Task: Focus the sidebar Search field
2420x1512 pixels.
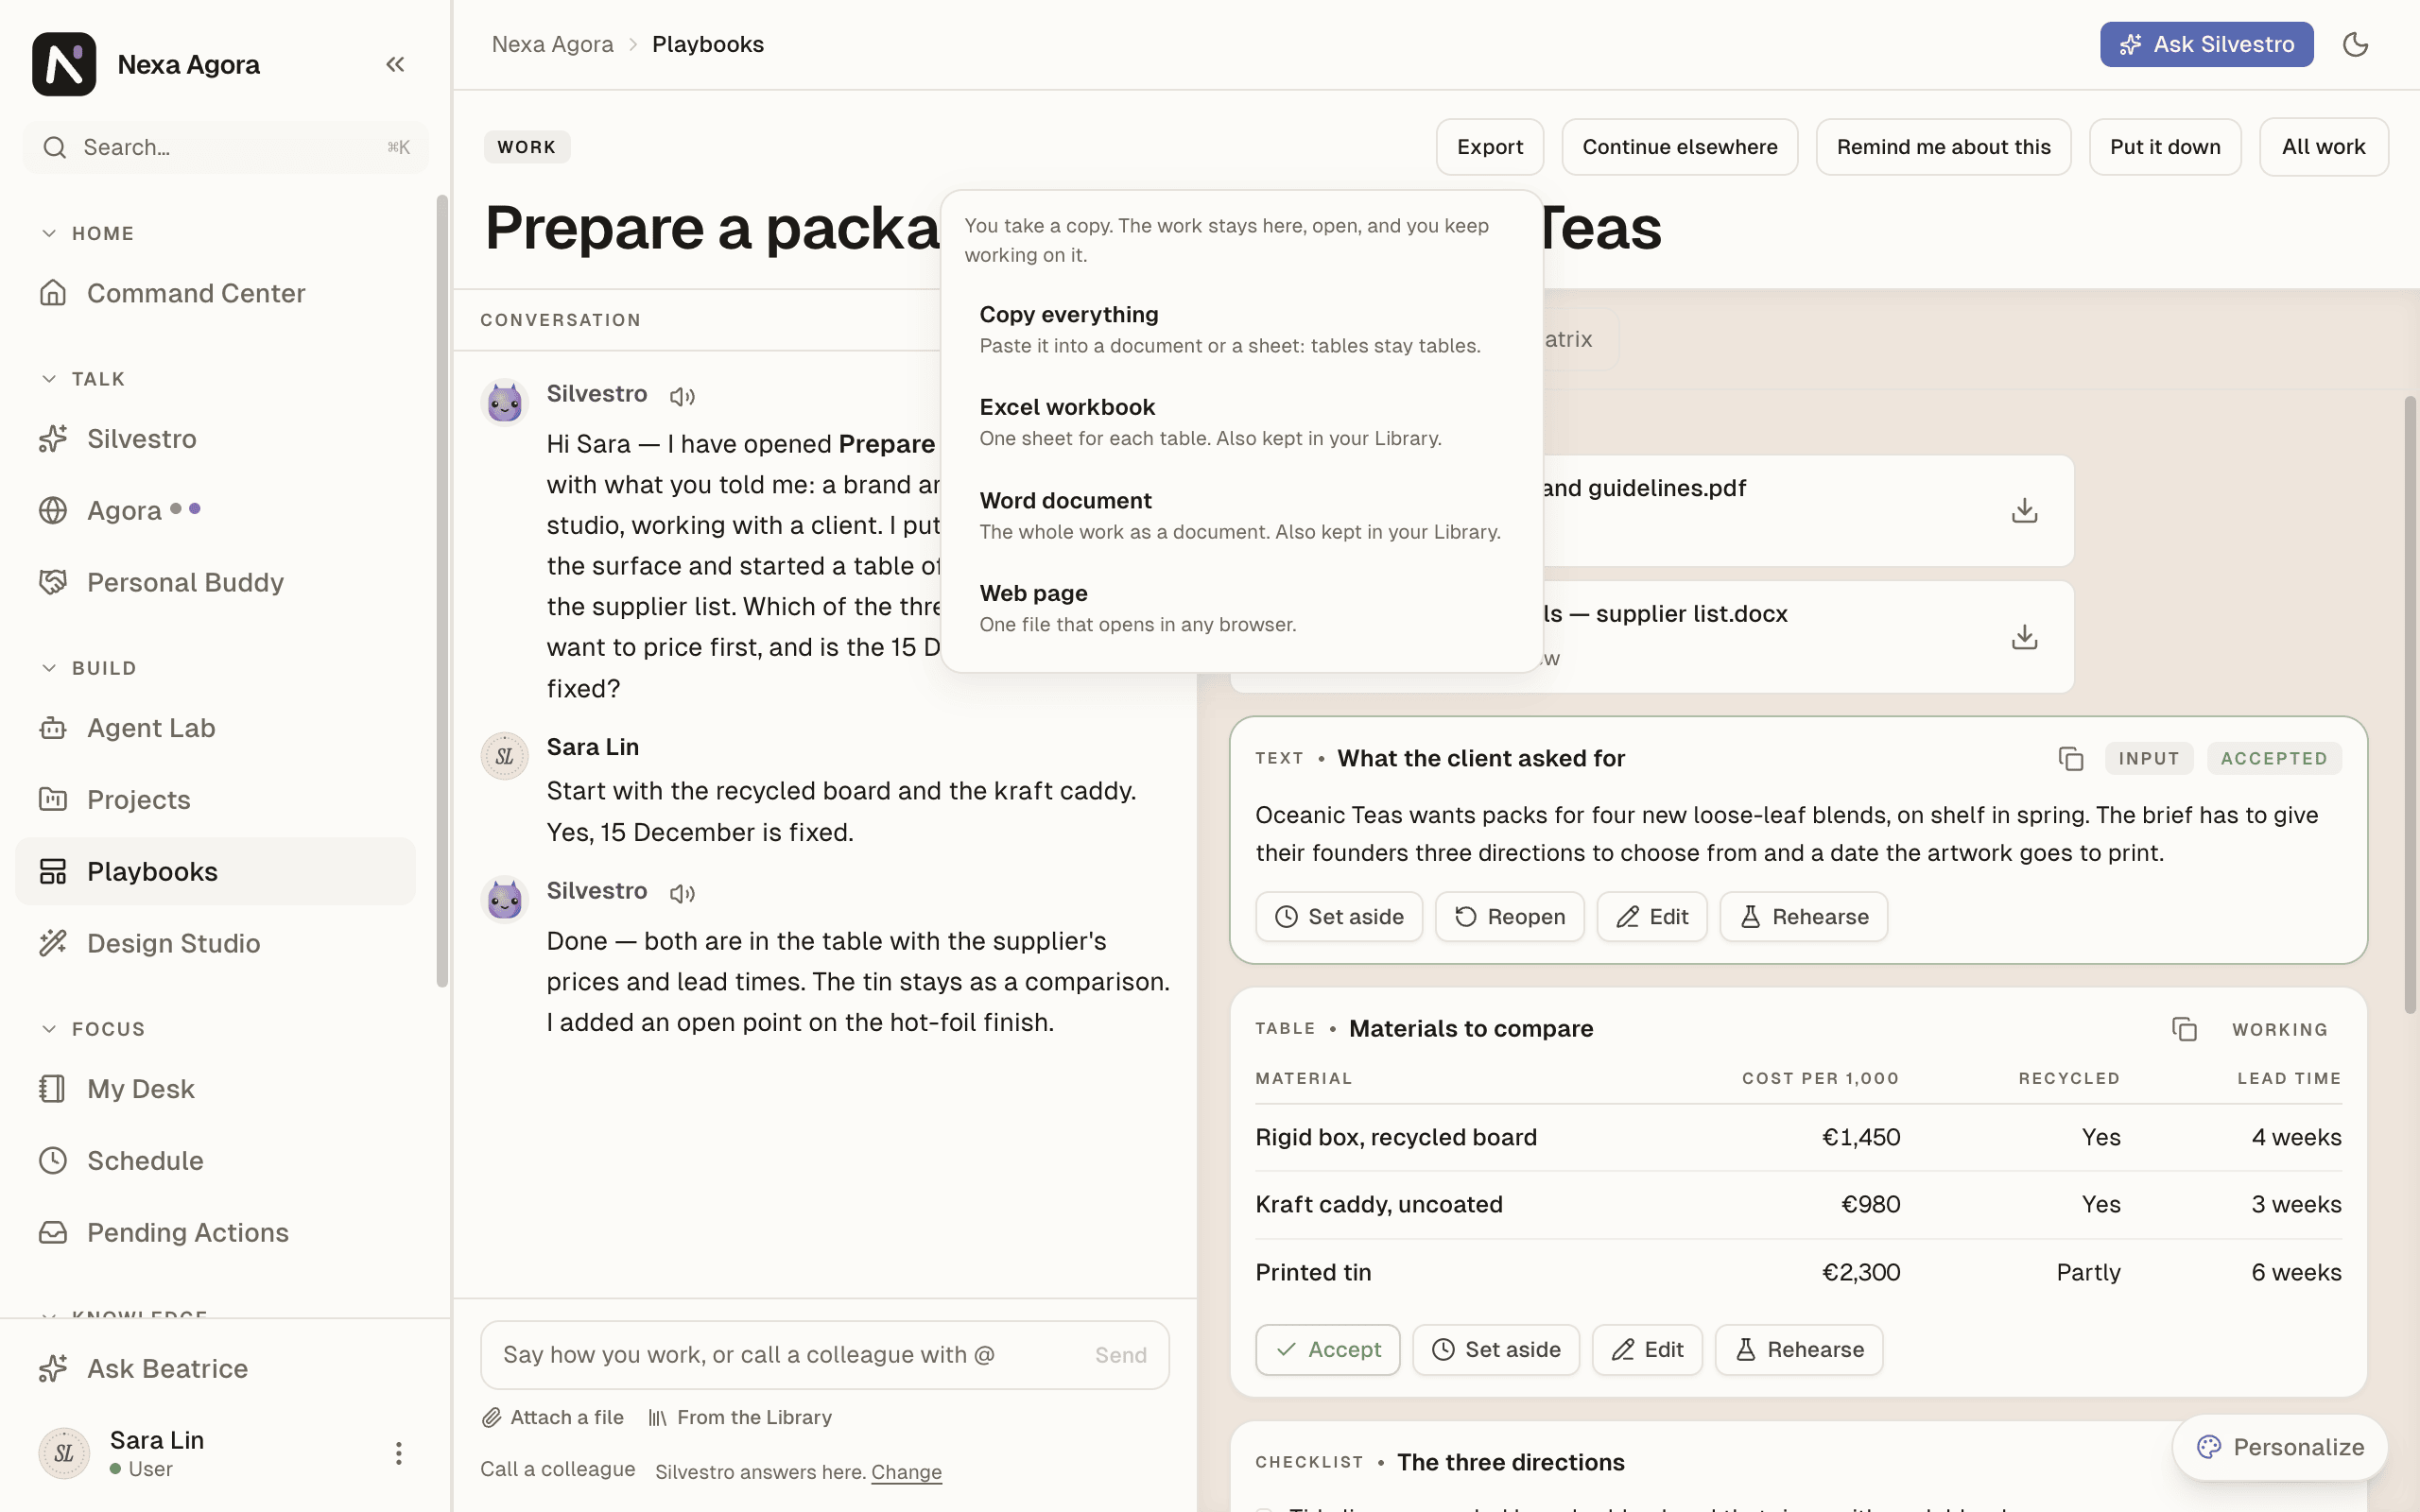Action: click(226, 147)
